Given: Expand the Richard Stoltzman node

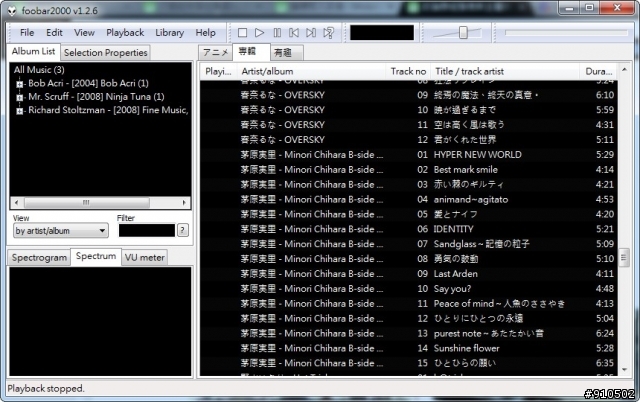Looking at the screenshot, I should click(x=19, y=111).
